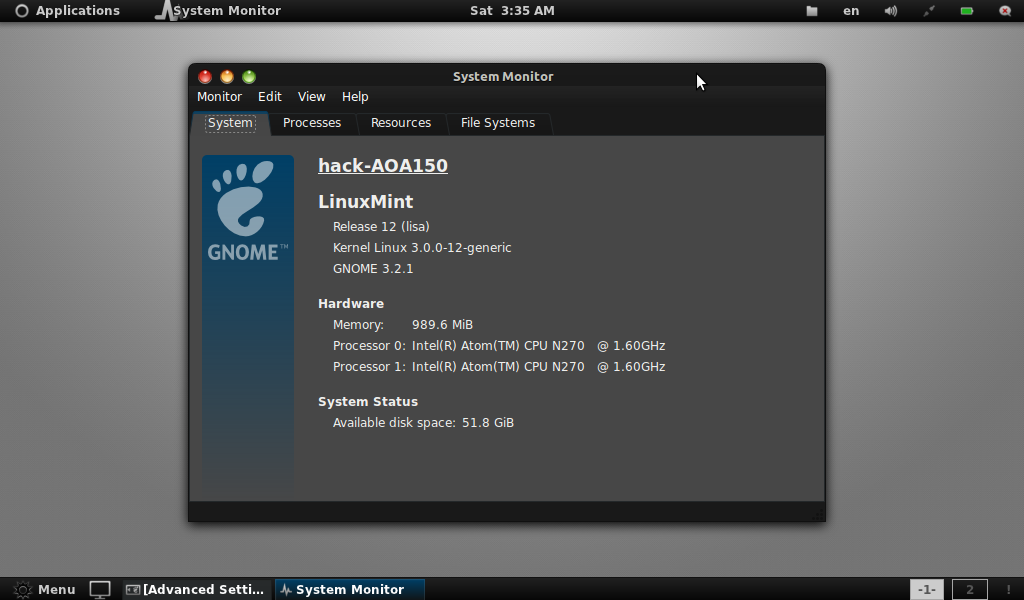Viewport: 1024px width, 600px height.
Task: Open the Menu button in bottom panel
Action: (x=44, y=590)
